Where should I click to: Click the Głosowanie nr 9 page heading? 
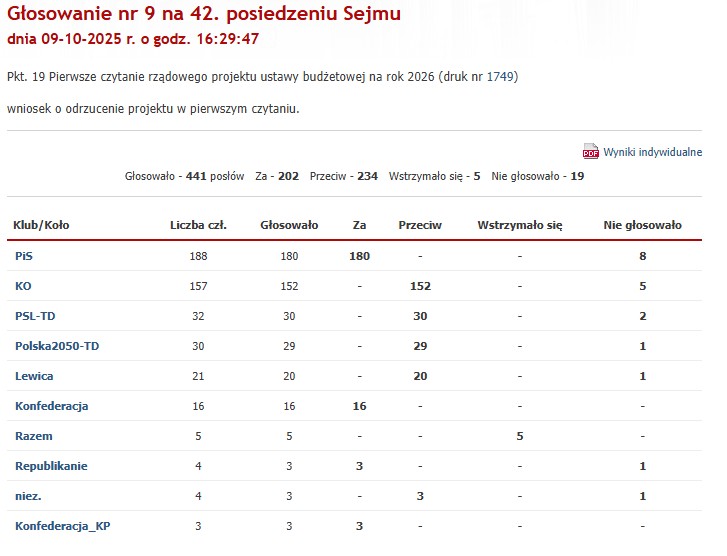pos(204,14)
